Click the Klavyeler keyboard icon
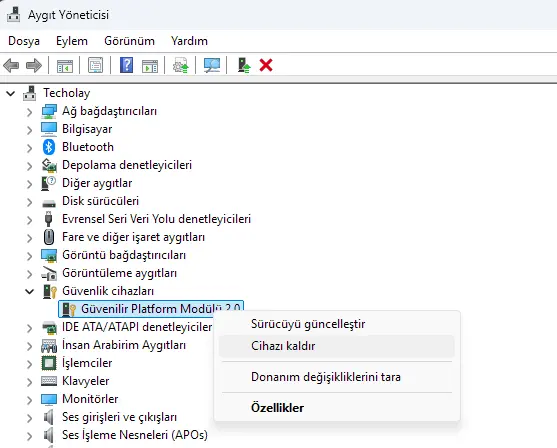This screenshot has height=448, width=557. [x=49, y=381]
